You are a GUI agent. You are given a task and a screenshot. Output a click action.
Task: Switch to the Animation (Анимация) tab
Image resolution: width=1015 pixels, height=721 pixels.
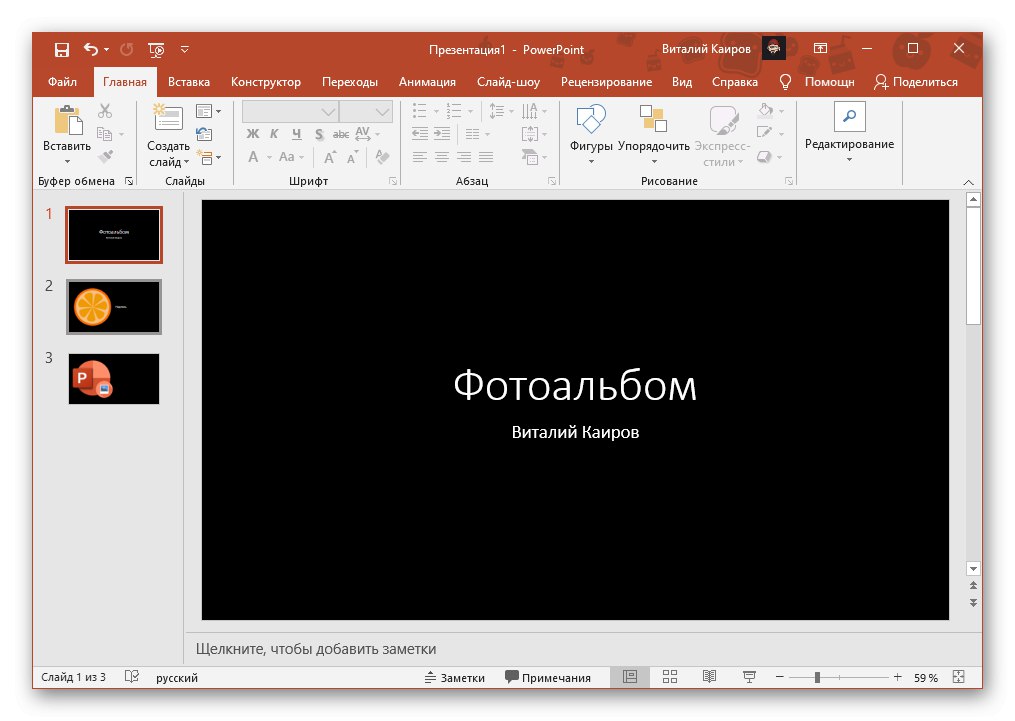[427, 82]
